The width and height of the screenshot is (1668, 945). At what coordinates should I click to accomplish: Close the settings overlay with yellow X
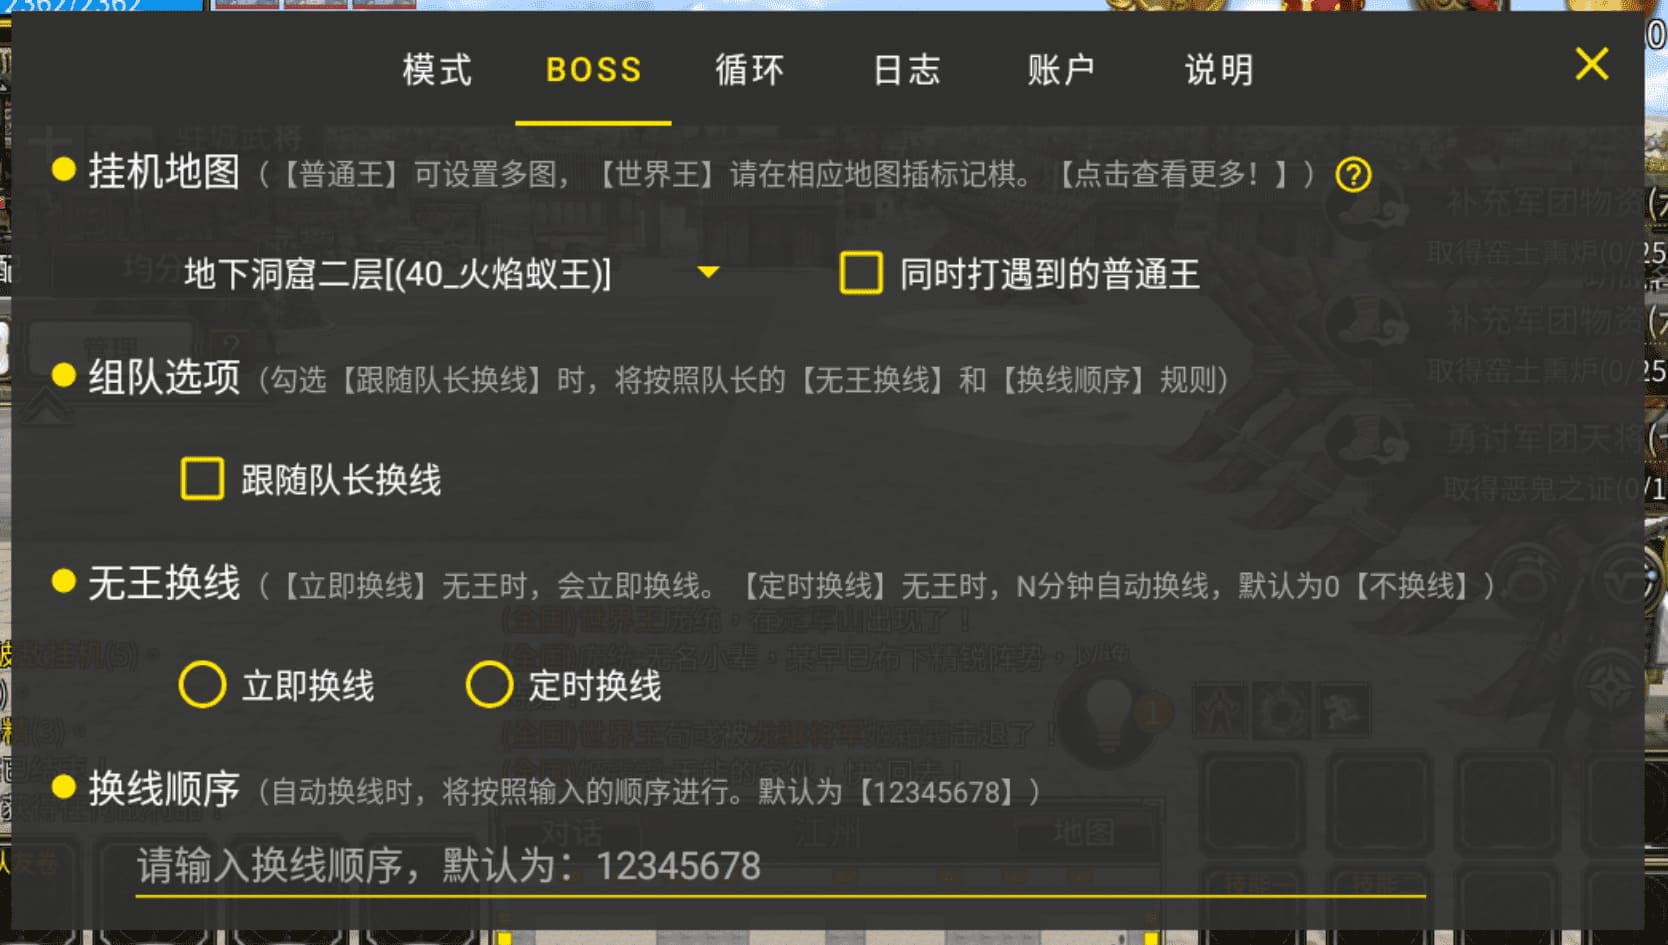tap(1591, 64)
